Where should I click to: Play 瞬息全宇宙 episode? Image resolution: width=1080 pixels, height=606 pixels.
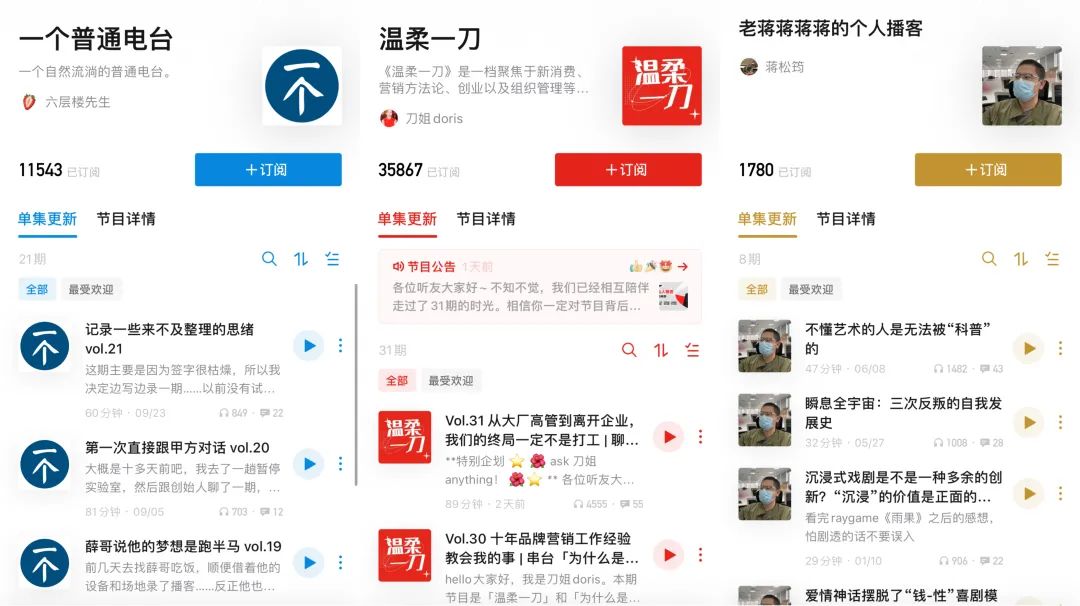[1029, 422]
